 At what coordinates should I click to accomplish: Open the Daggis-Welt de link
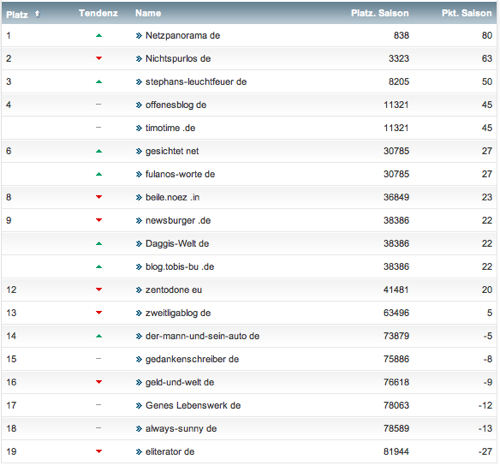(177, 243)
